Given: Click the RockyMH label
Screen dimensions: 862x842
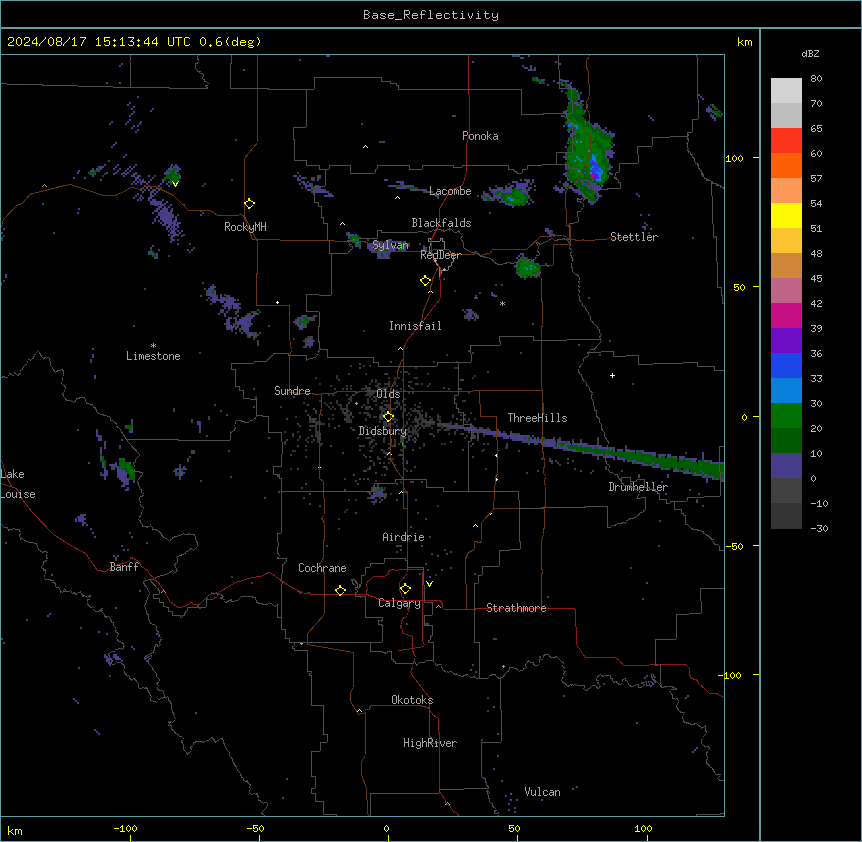Looking at the screenshot, I should pos(245,227).
